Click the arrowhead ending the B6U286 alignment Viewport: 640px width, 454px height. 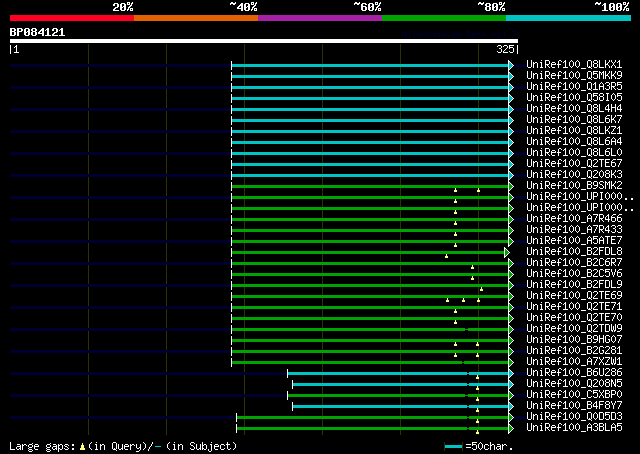click(512, 373)
